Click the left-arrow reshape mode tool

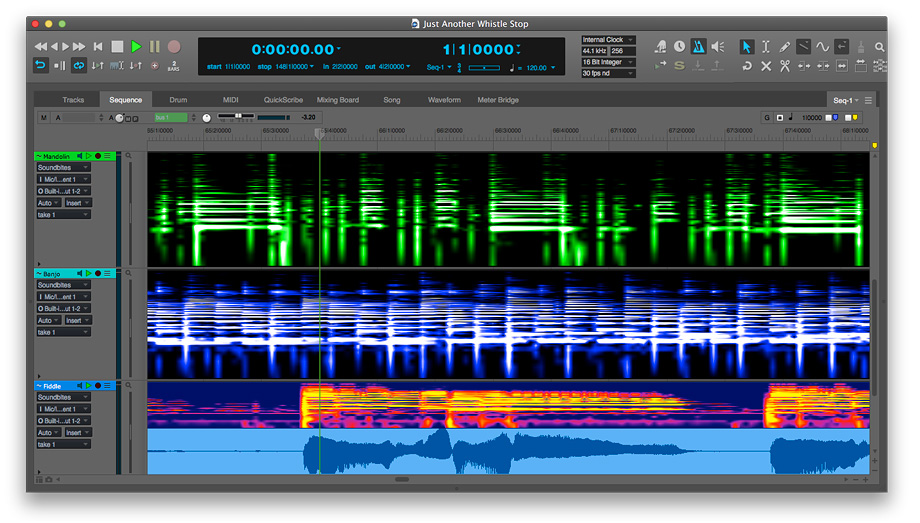pos(841,46)
